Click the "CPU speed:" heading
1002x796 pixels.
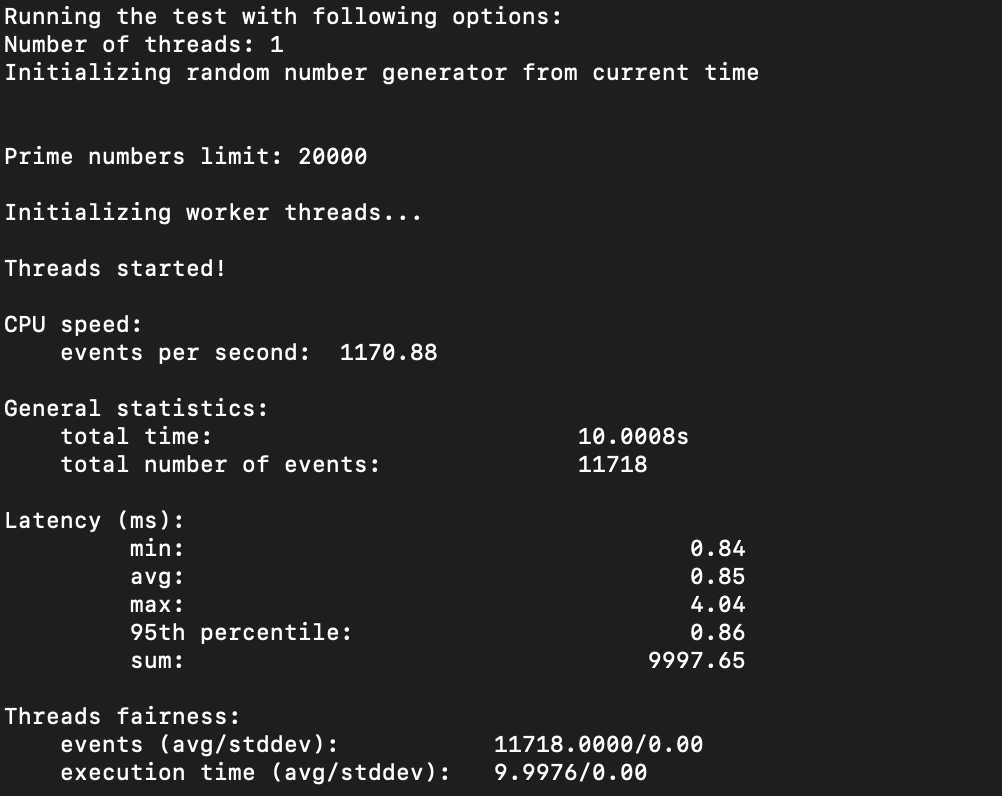pos(73,325)
